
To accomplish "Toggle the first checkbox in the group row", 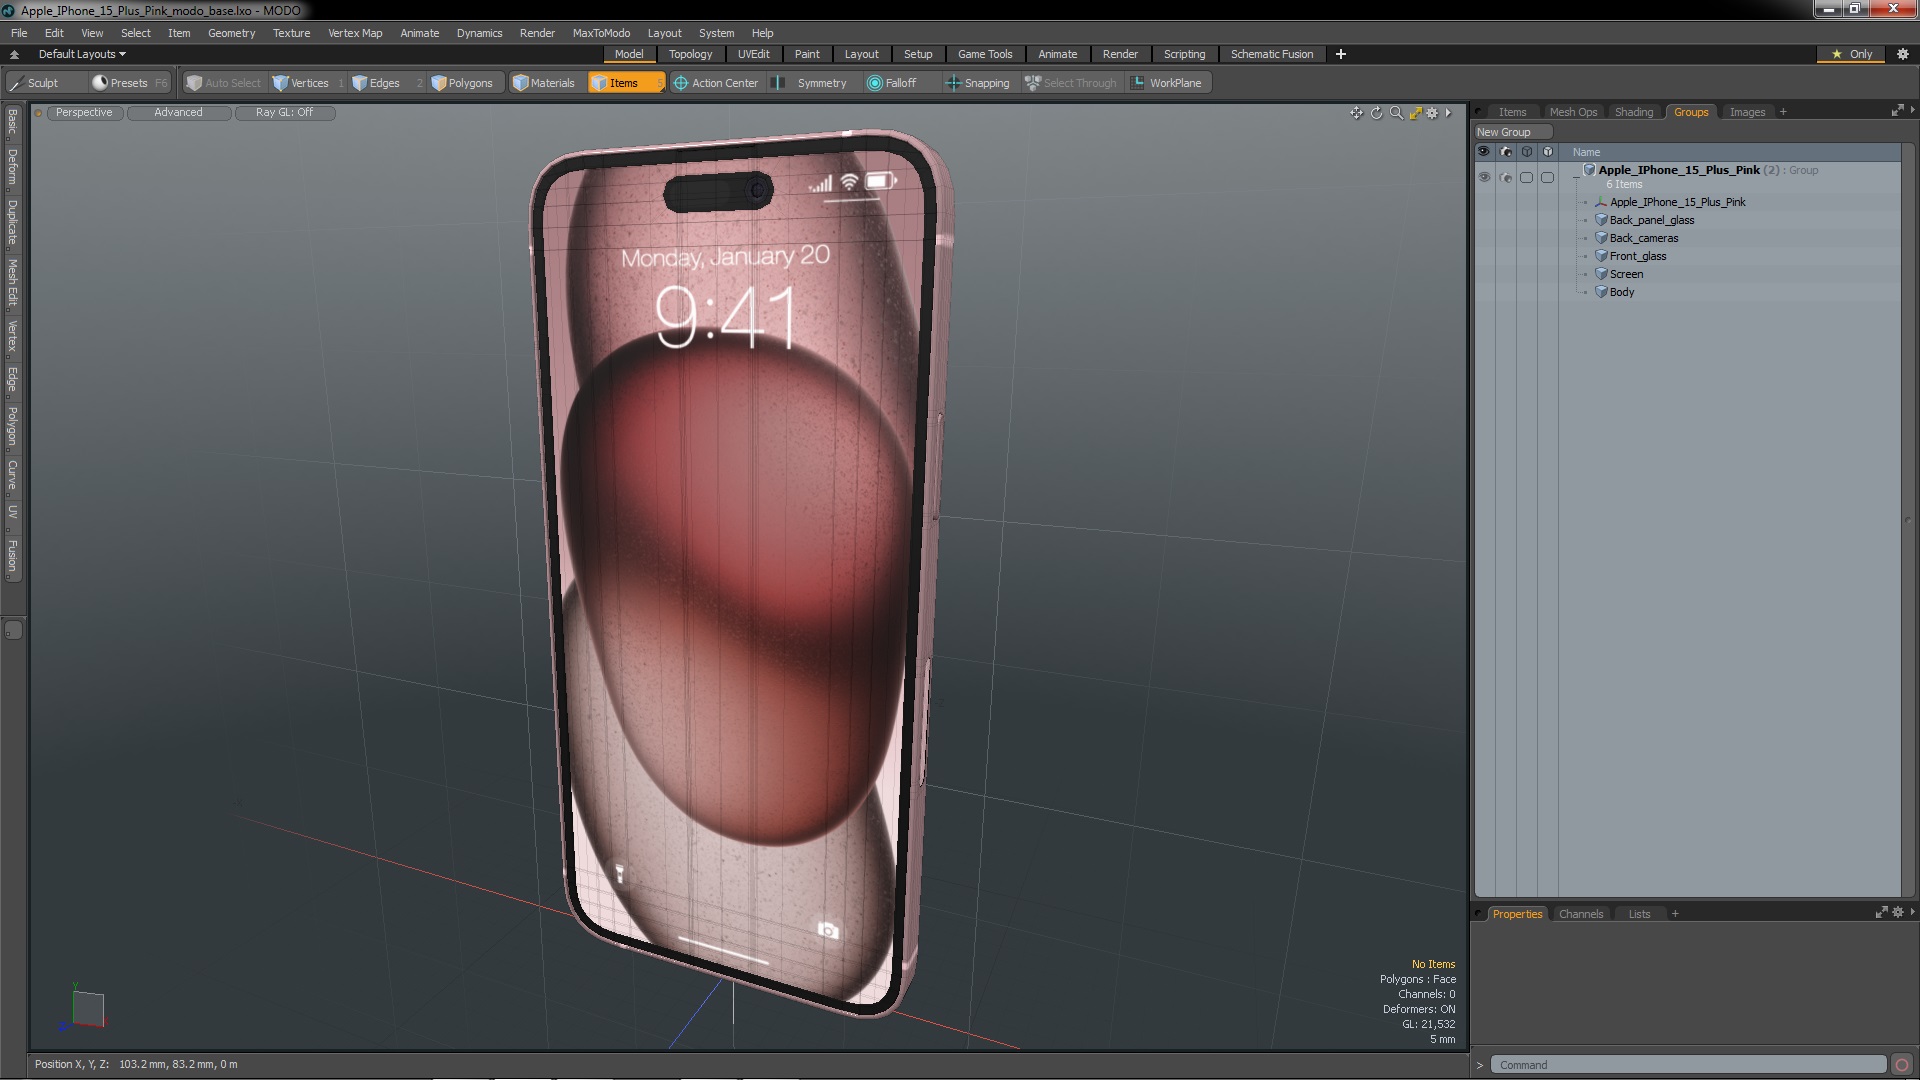I will point(1526,177).
